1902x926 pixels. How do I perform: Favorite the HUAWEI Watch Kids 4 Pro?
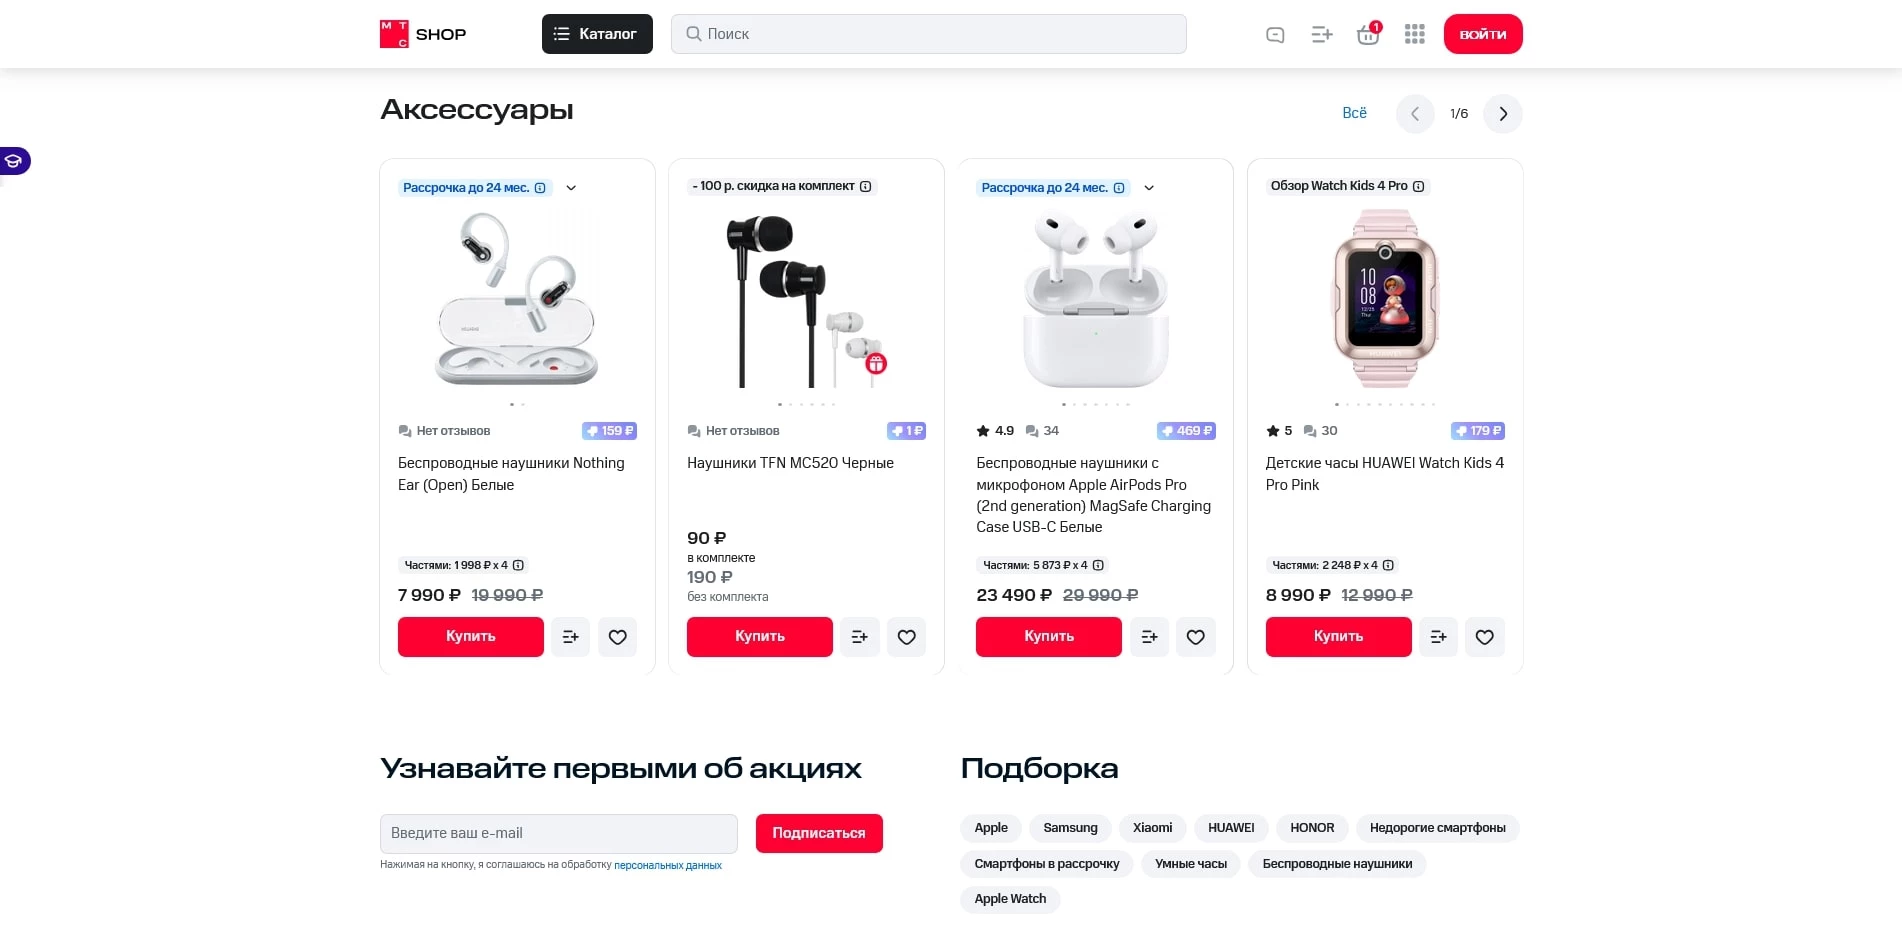pos(1484,637)
